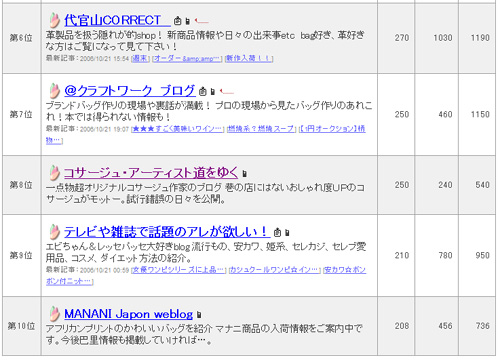This screenshot has height=362, width=500.
Task: Go to the MANANI Japon weblog link
Action: point(128,314)
